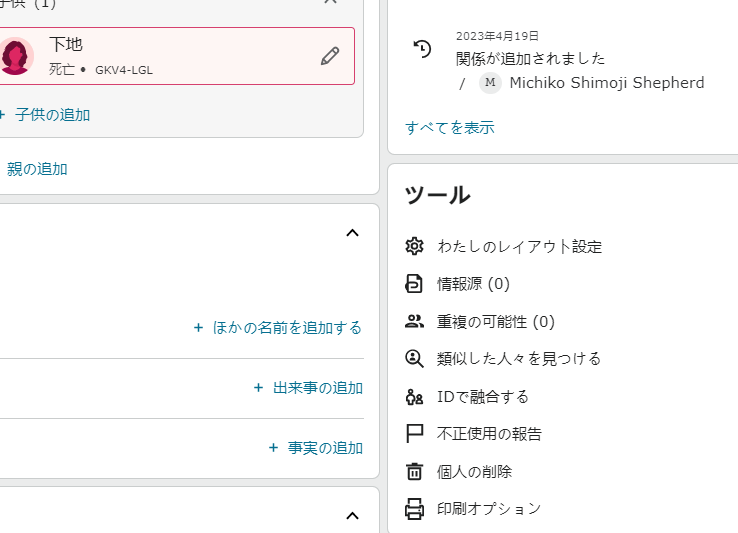Open Michiko Shimoji Shepherd's profile

[x=606, y=83]
